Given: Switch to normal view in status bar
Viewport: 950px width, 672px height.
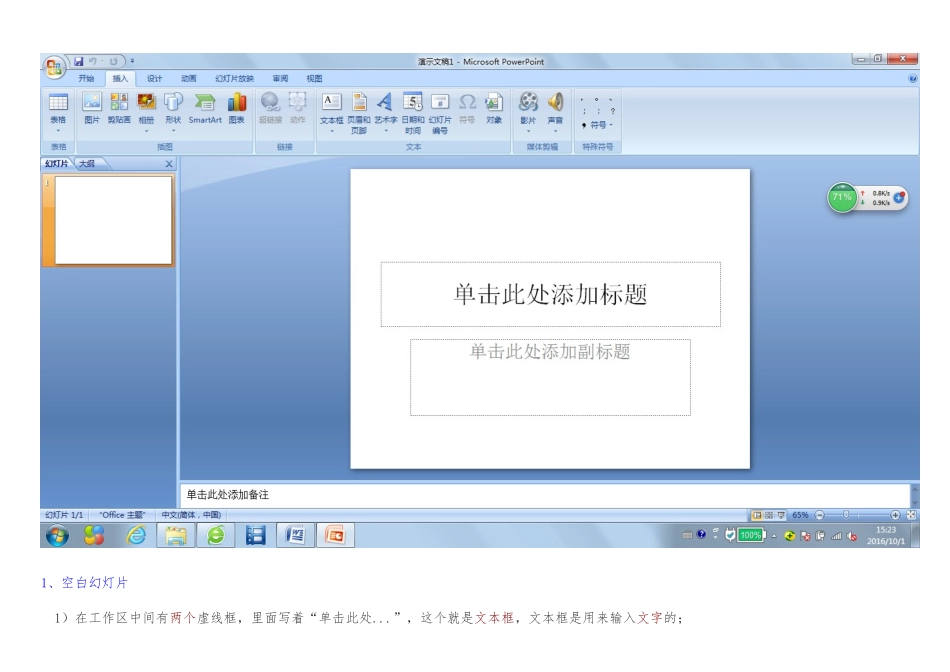Looking at the screenshot, I should tap(757, 514).
